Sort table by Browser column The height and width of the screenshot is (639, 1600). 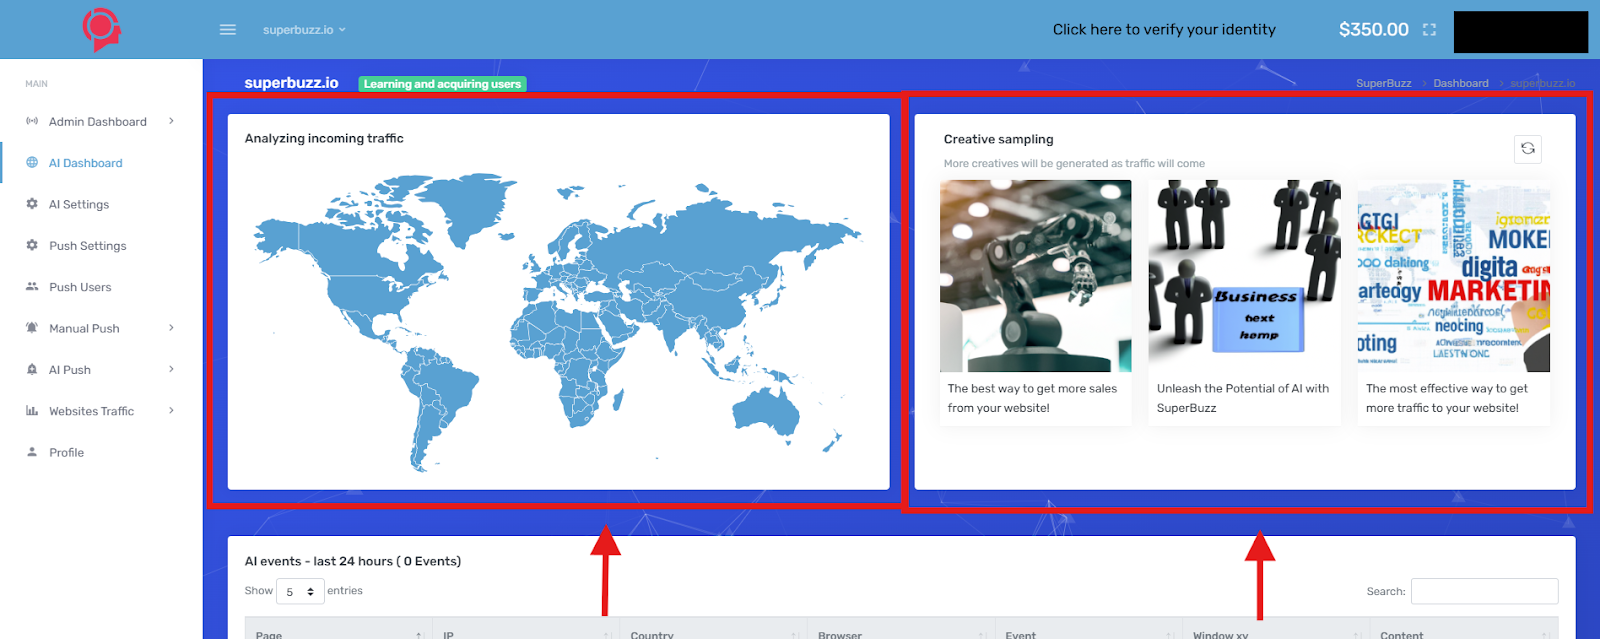point(901,629)
